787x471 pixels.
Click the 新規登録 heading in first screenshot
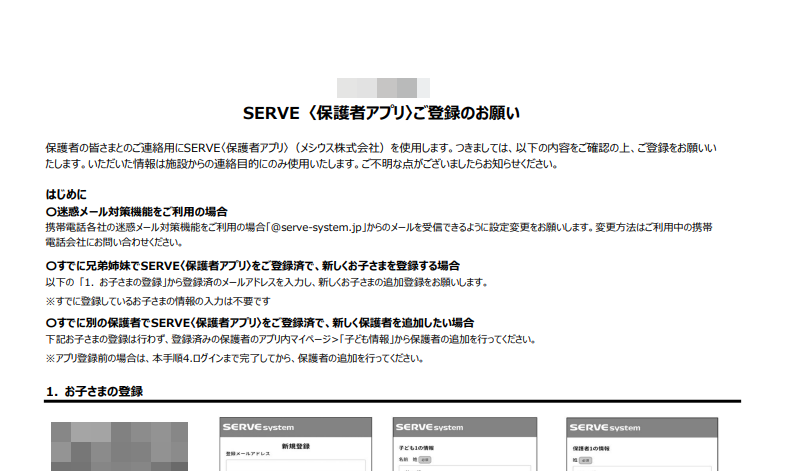click(299, 444)
